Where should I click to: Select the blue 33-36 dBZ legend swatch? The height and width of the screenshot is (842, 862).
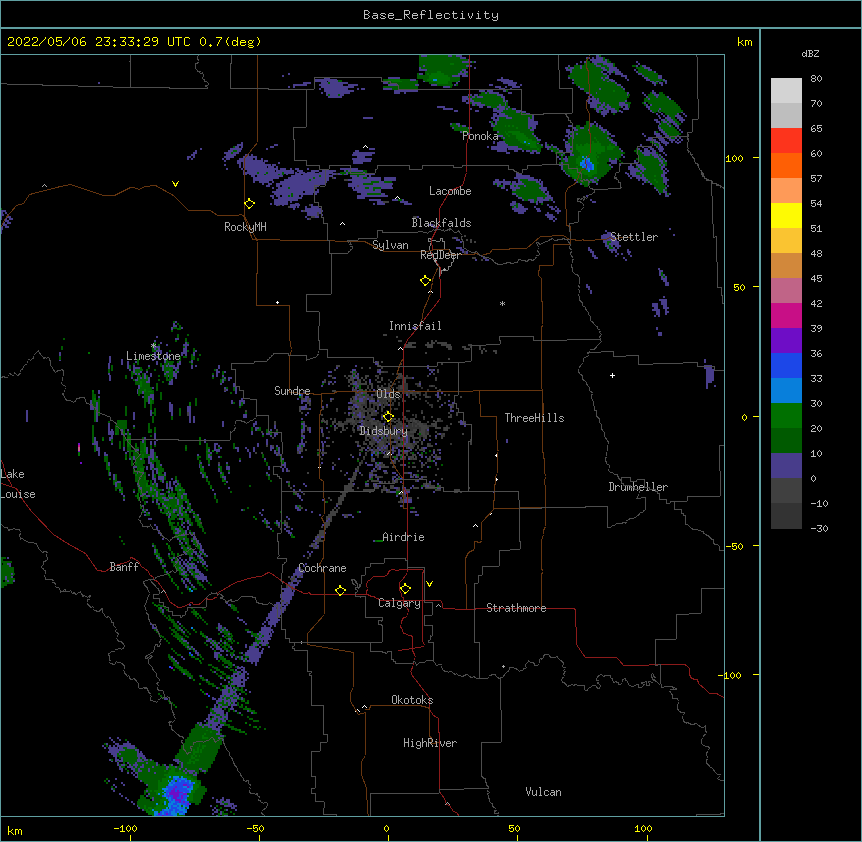coord(786,365)
